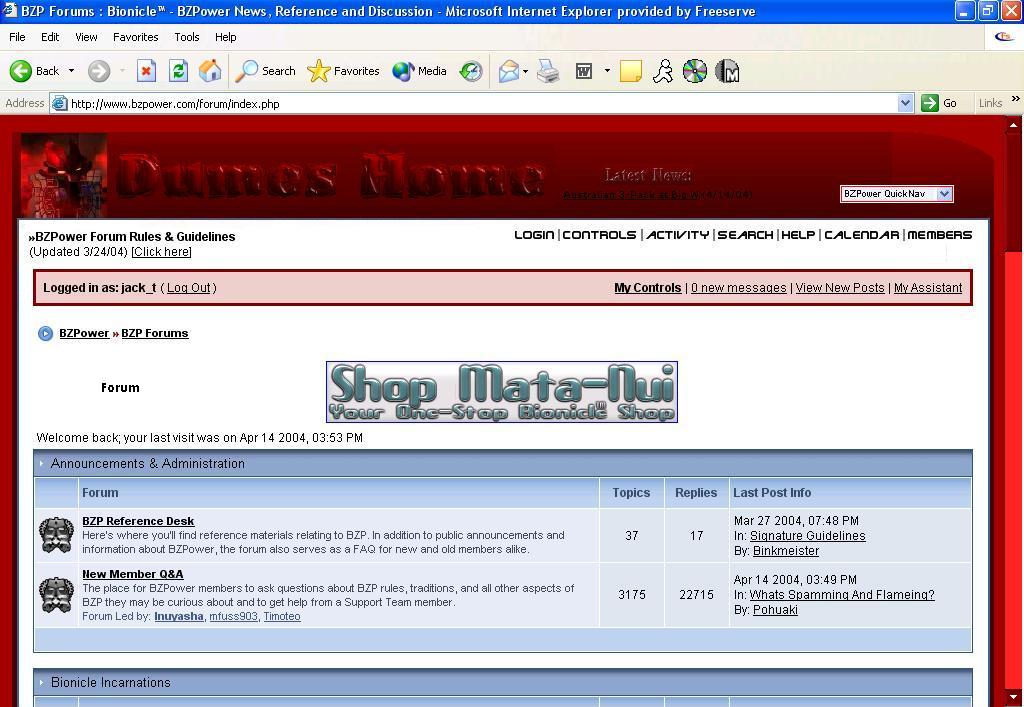Open the address bar dropdown arrow
Viewport: 1024px width, 707px height.
click(x=905, y=103)
